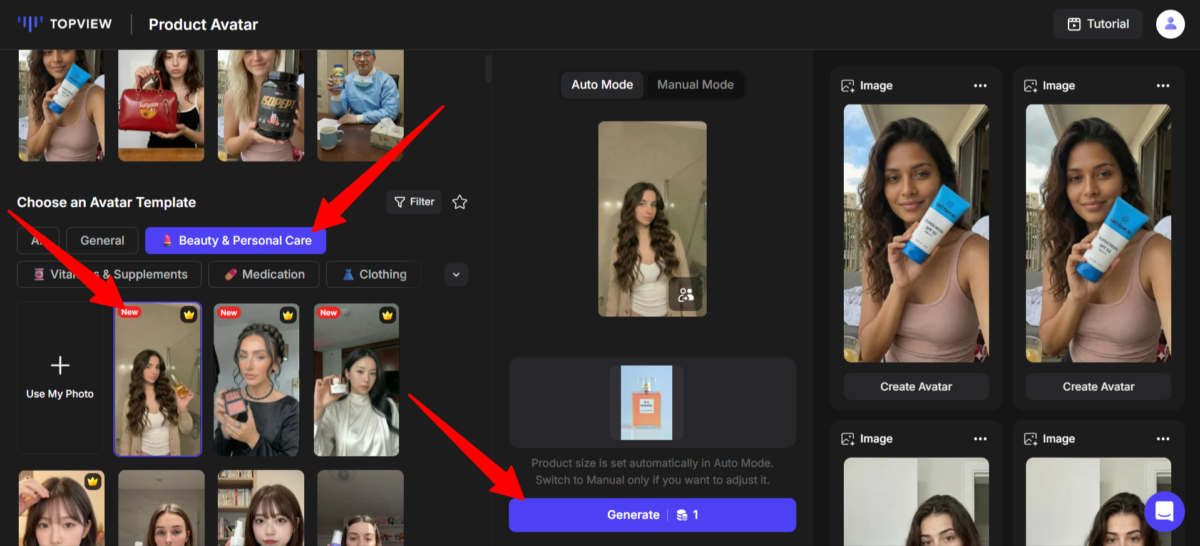1200x546 pixels.
Task: Select the perfume bottle product thumbnail
Action: [x=646, y=402]
